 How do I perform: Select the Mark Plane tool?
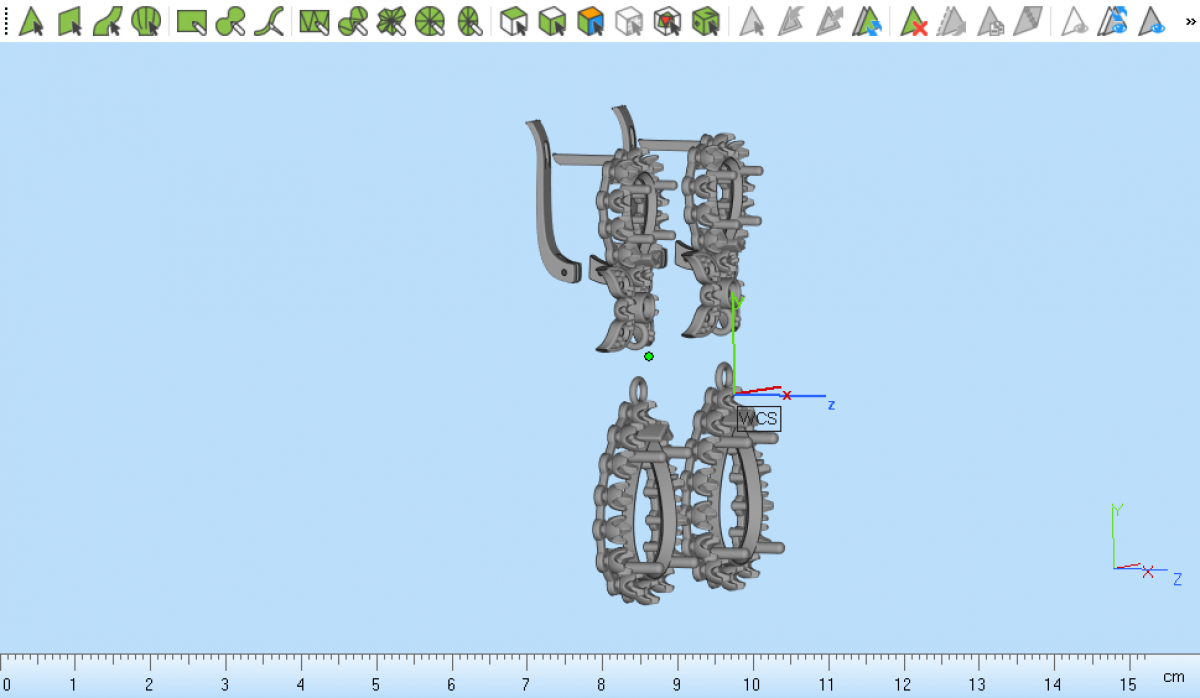(70, 21)
